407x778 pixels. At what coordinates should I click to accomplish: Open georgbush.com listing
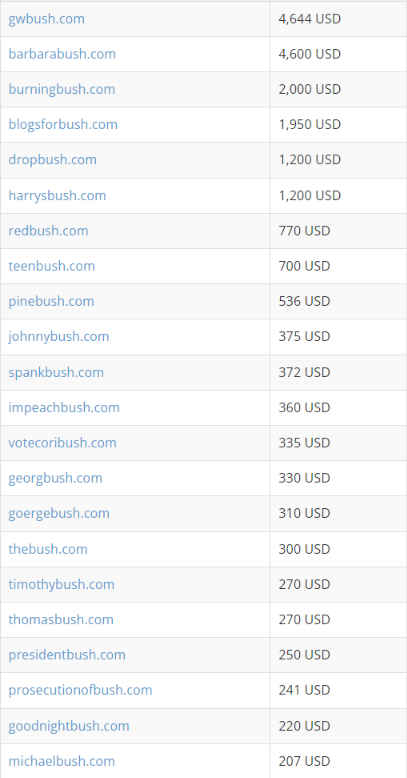tap(55, 478)
